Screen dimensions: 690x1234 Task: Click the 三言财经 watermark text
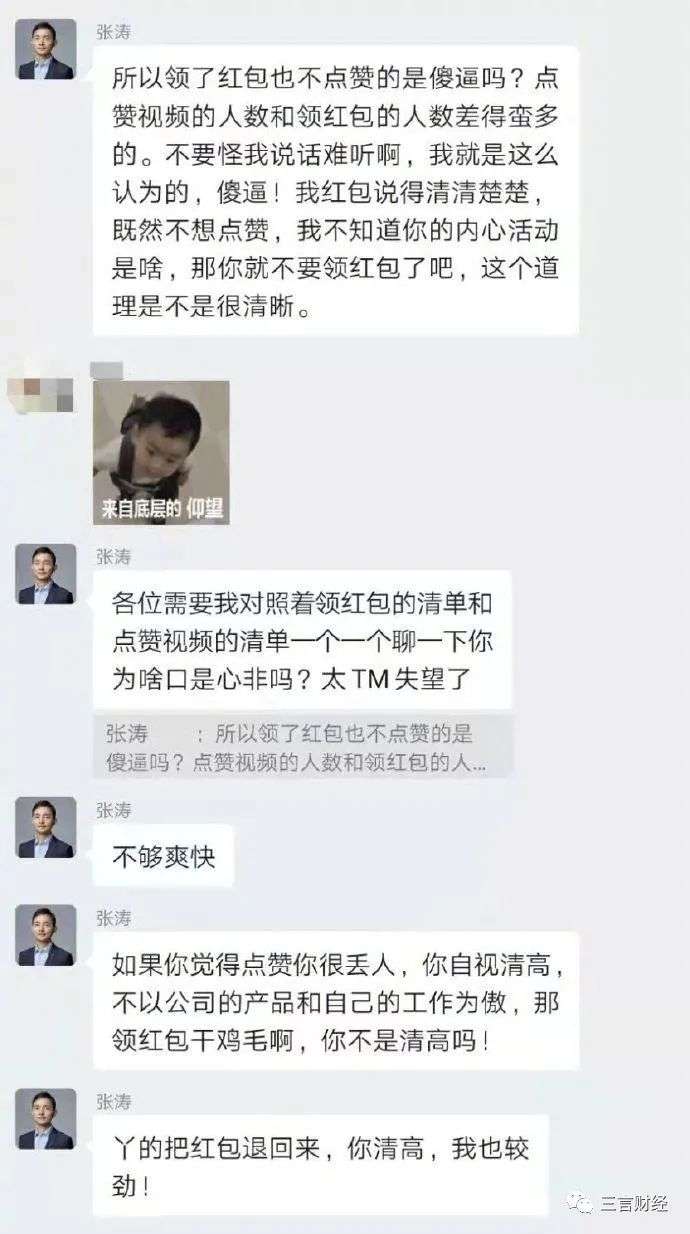click(633, 1202)
